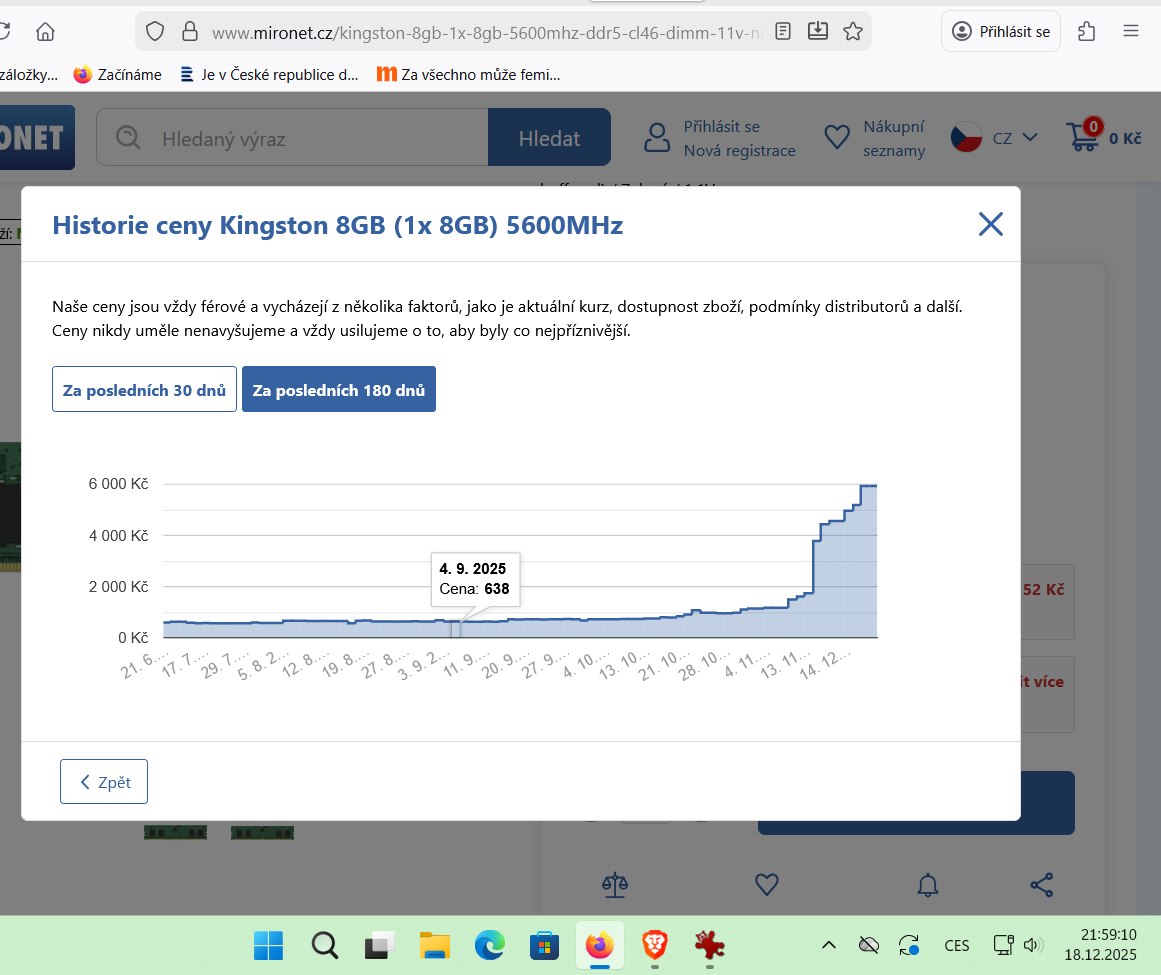
Task: Close the price history dialog
Action: 990,224
